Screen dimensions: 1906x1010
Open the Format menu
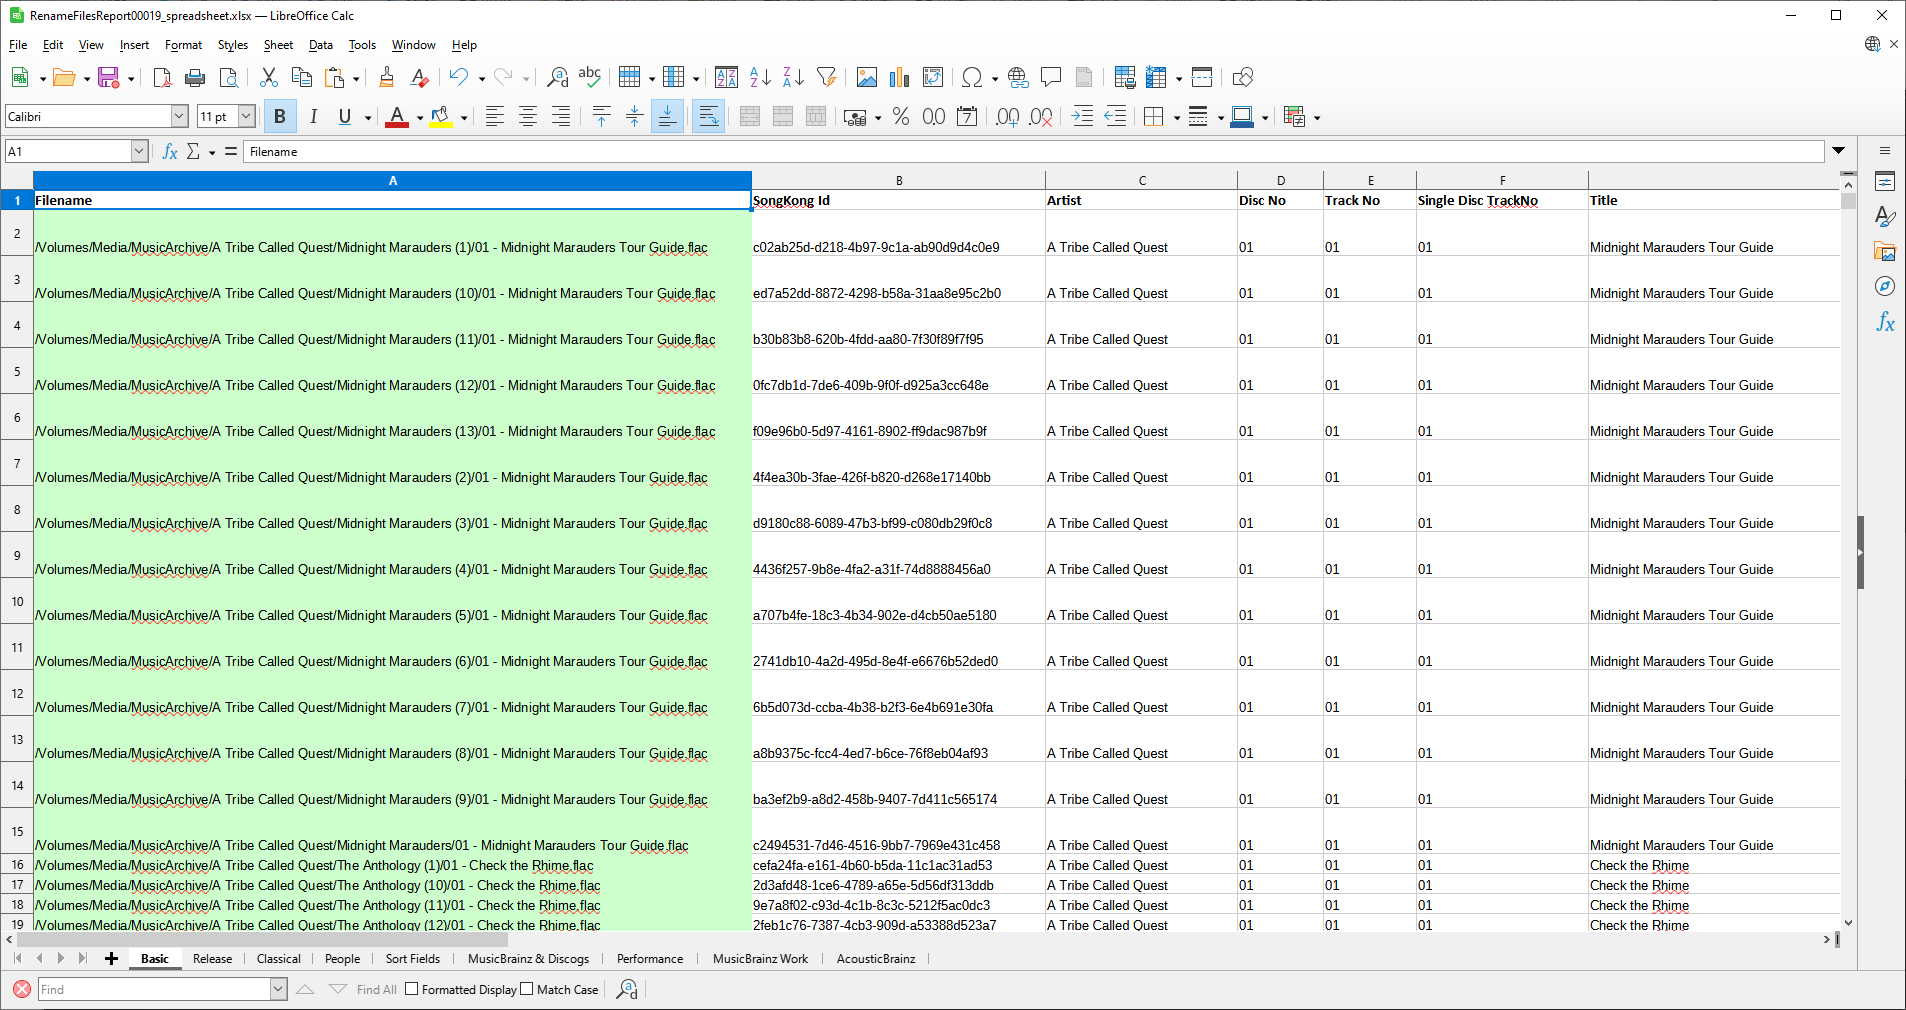click(x=183, y=45)
